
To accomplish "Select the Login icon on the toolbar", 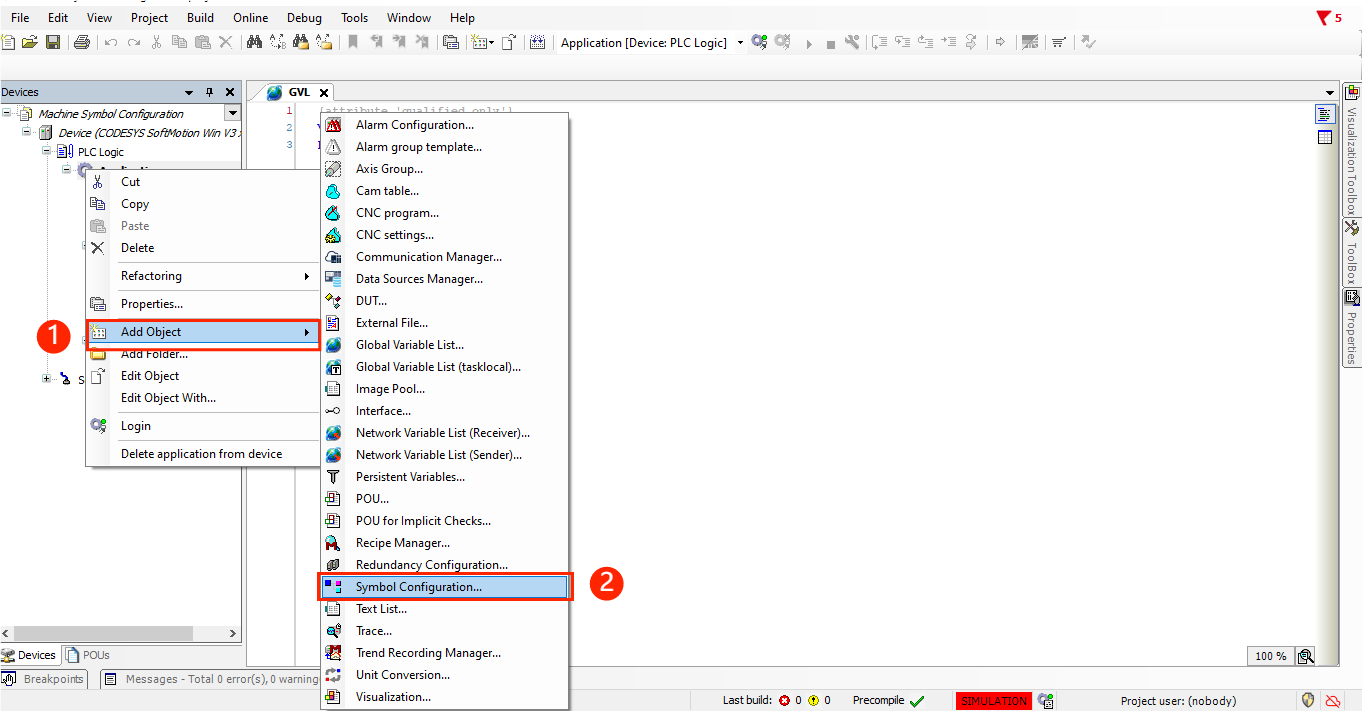I will tap(758, 42).
